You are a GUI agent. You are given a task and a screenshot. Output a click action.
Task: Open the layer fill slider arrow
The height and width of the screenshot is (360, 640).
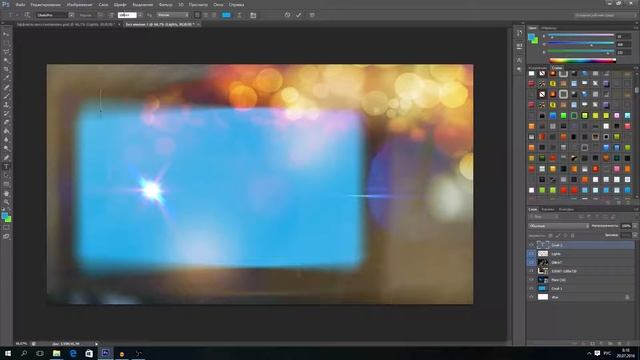coord(634,235)
